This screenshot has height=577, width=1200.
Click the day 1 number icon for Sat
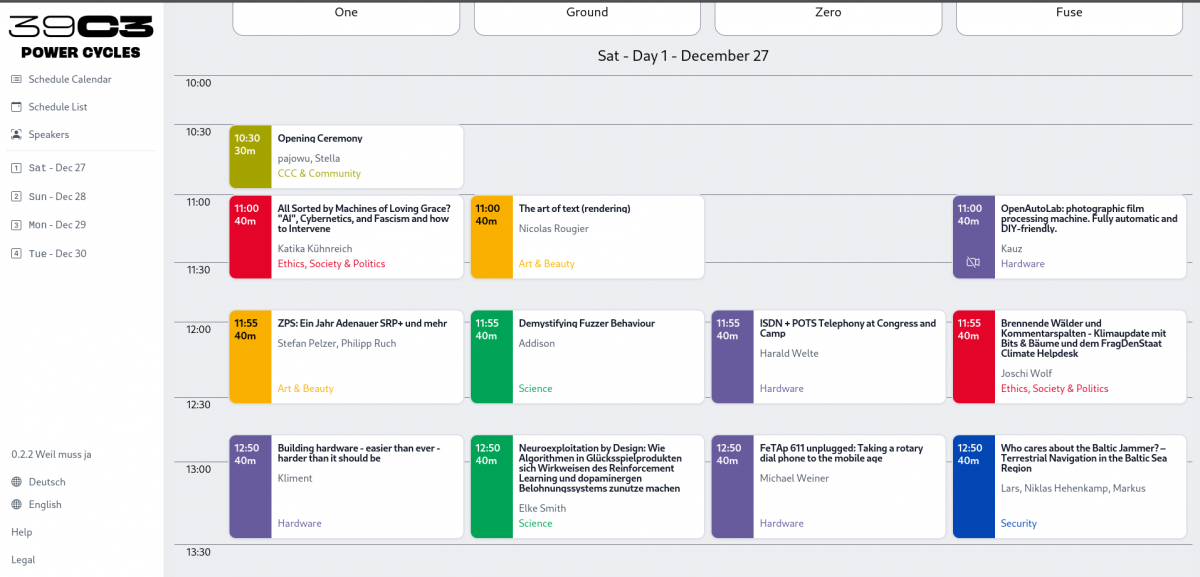[x=16, y=168]
